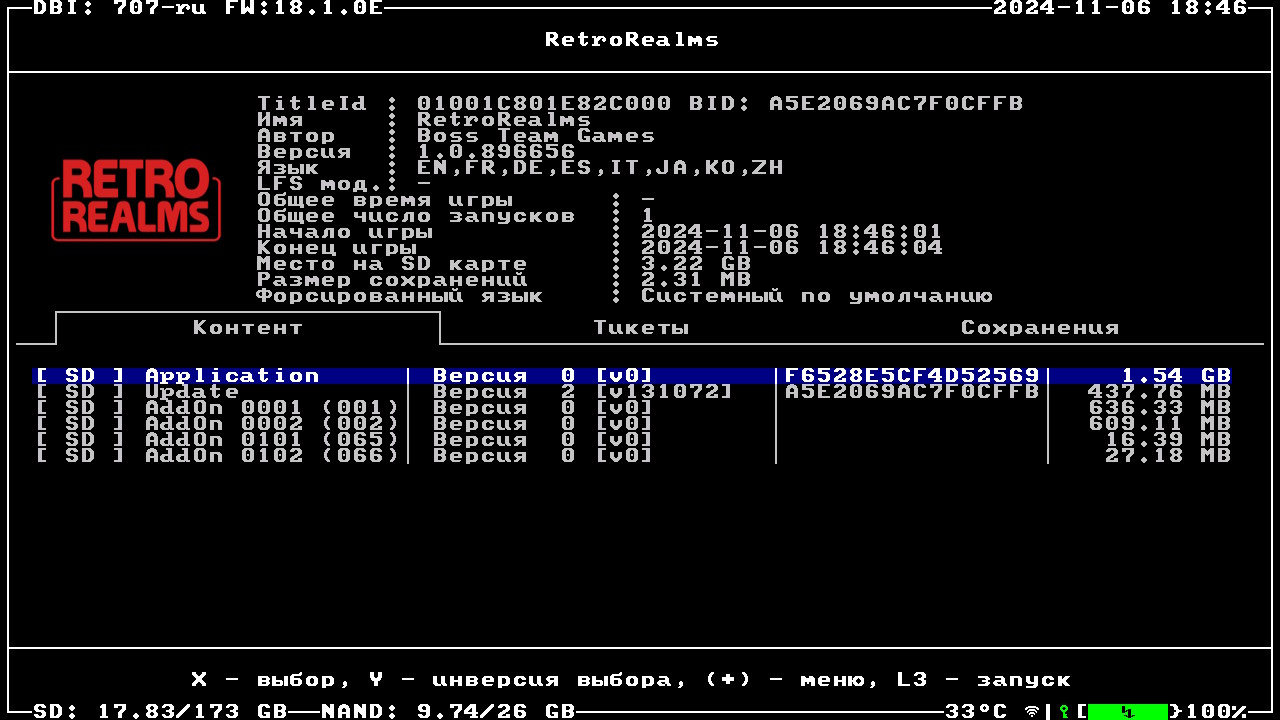Click the Wi-Fi signal icon in status bar
Image resolution: width=1280 pixels, height=720 pixels.
1032,711
